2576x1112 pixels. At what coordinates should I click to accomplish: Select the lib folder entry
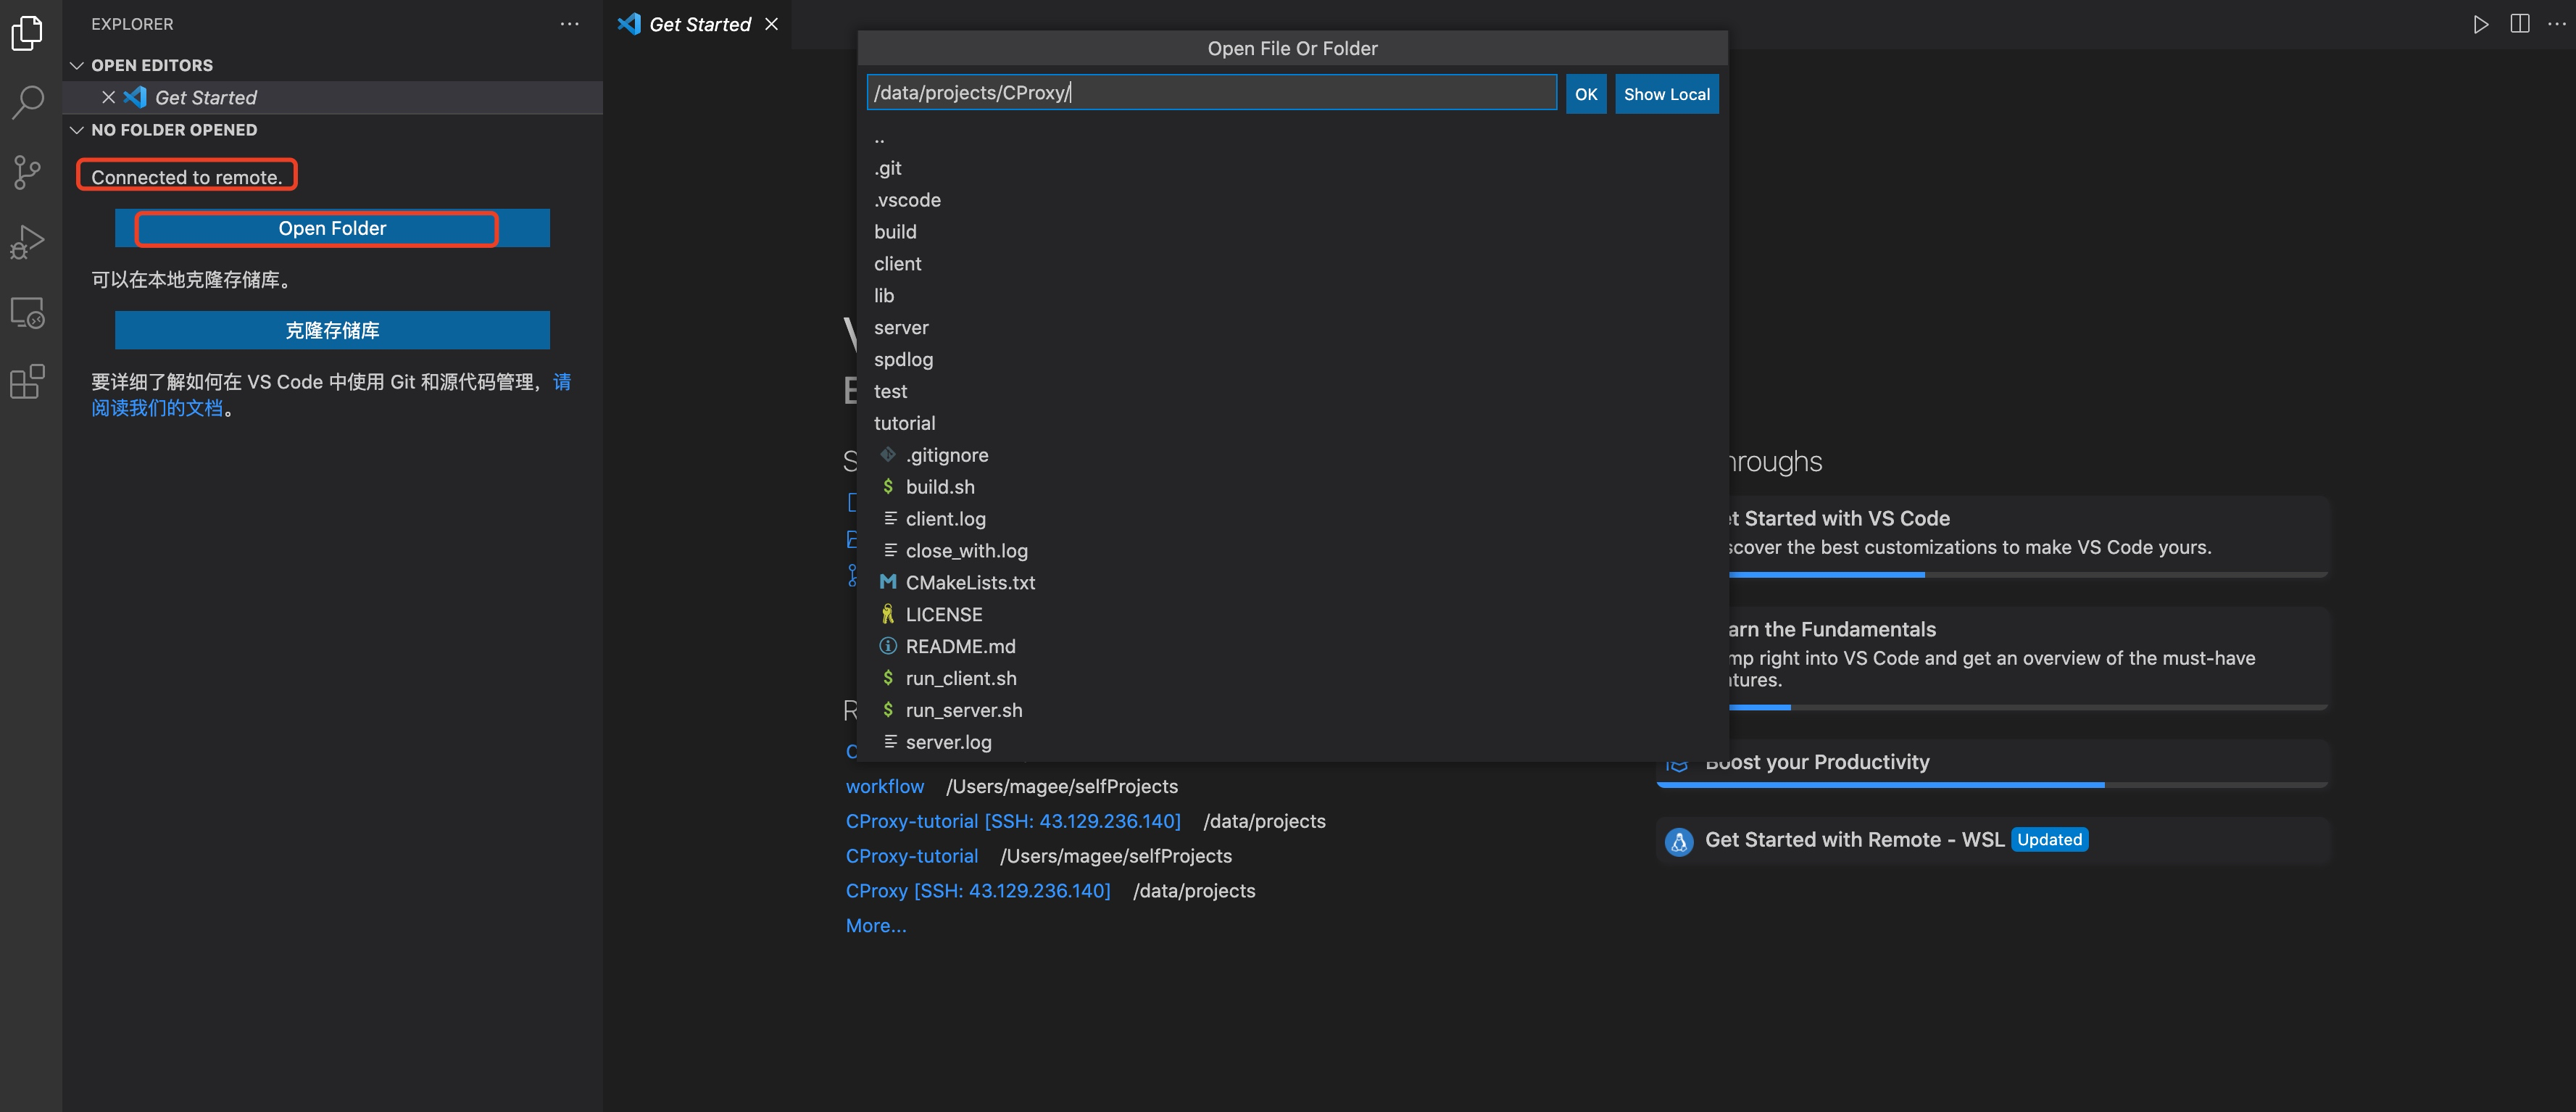(x=1292, y=296)
